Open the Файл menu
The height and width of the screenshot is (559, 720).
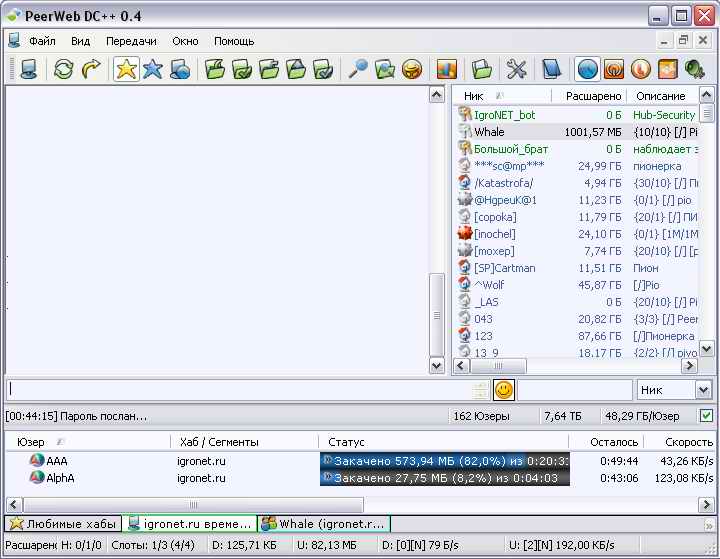tap(42, 41)
